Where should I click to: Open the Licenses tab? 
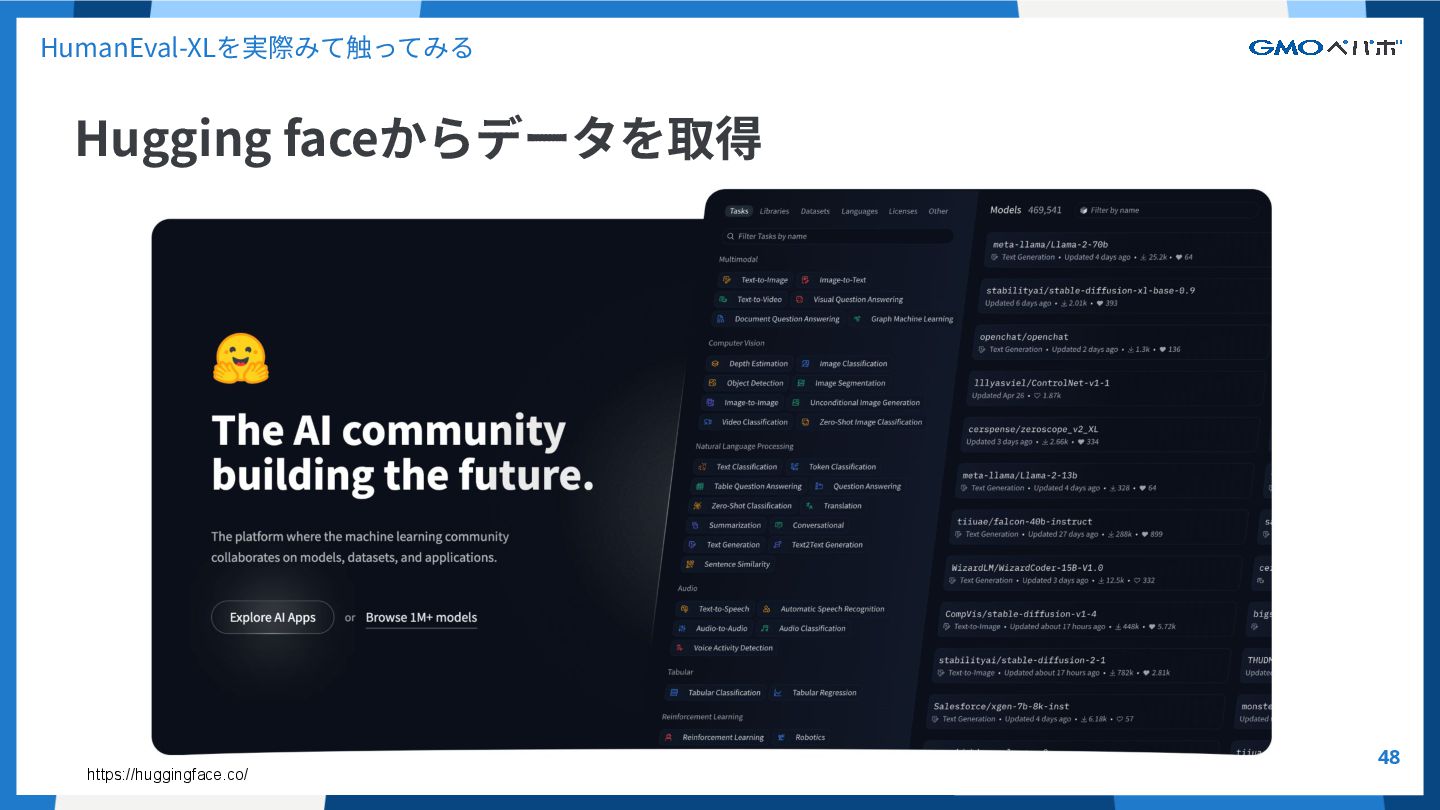(903, 211)
